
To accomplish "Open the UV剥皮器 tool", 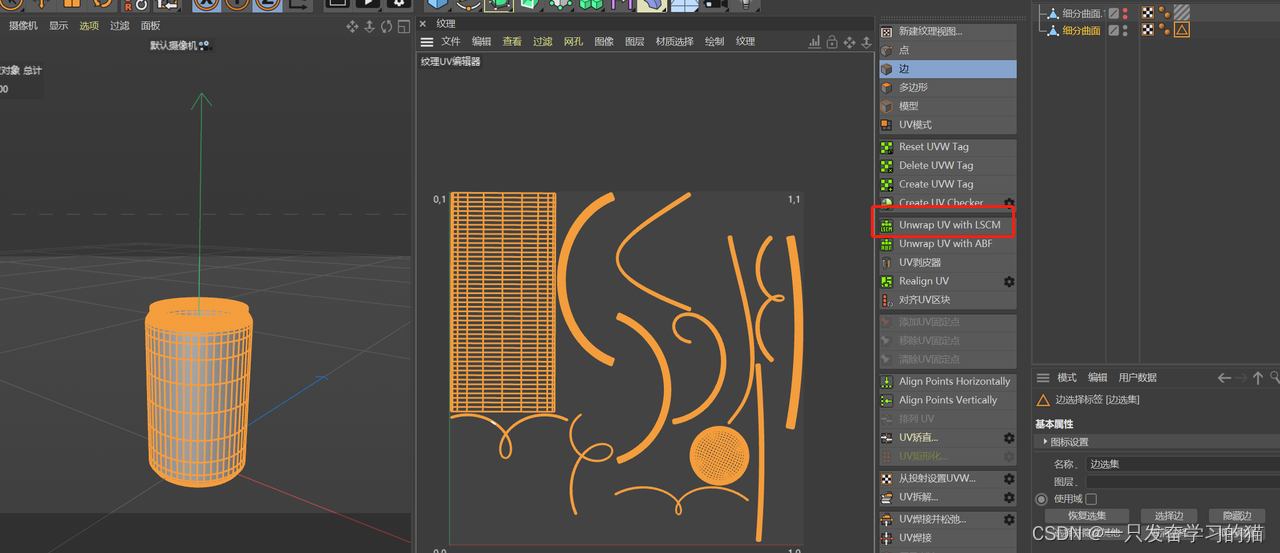I will (x=947, y=263).
